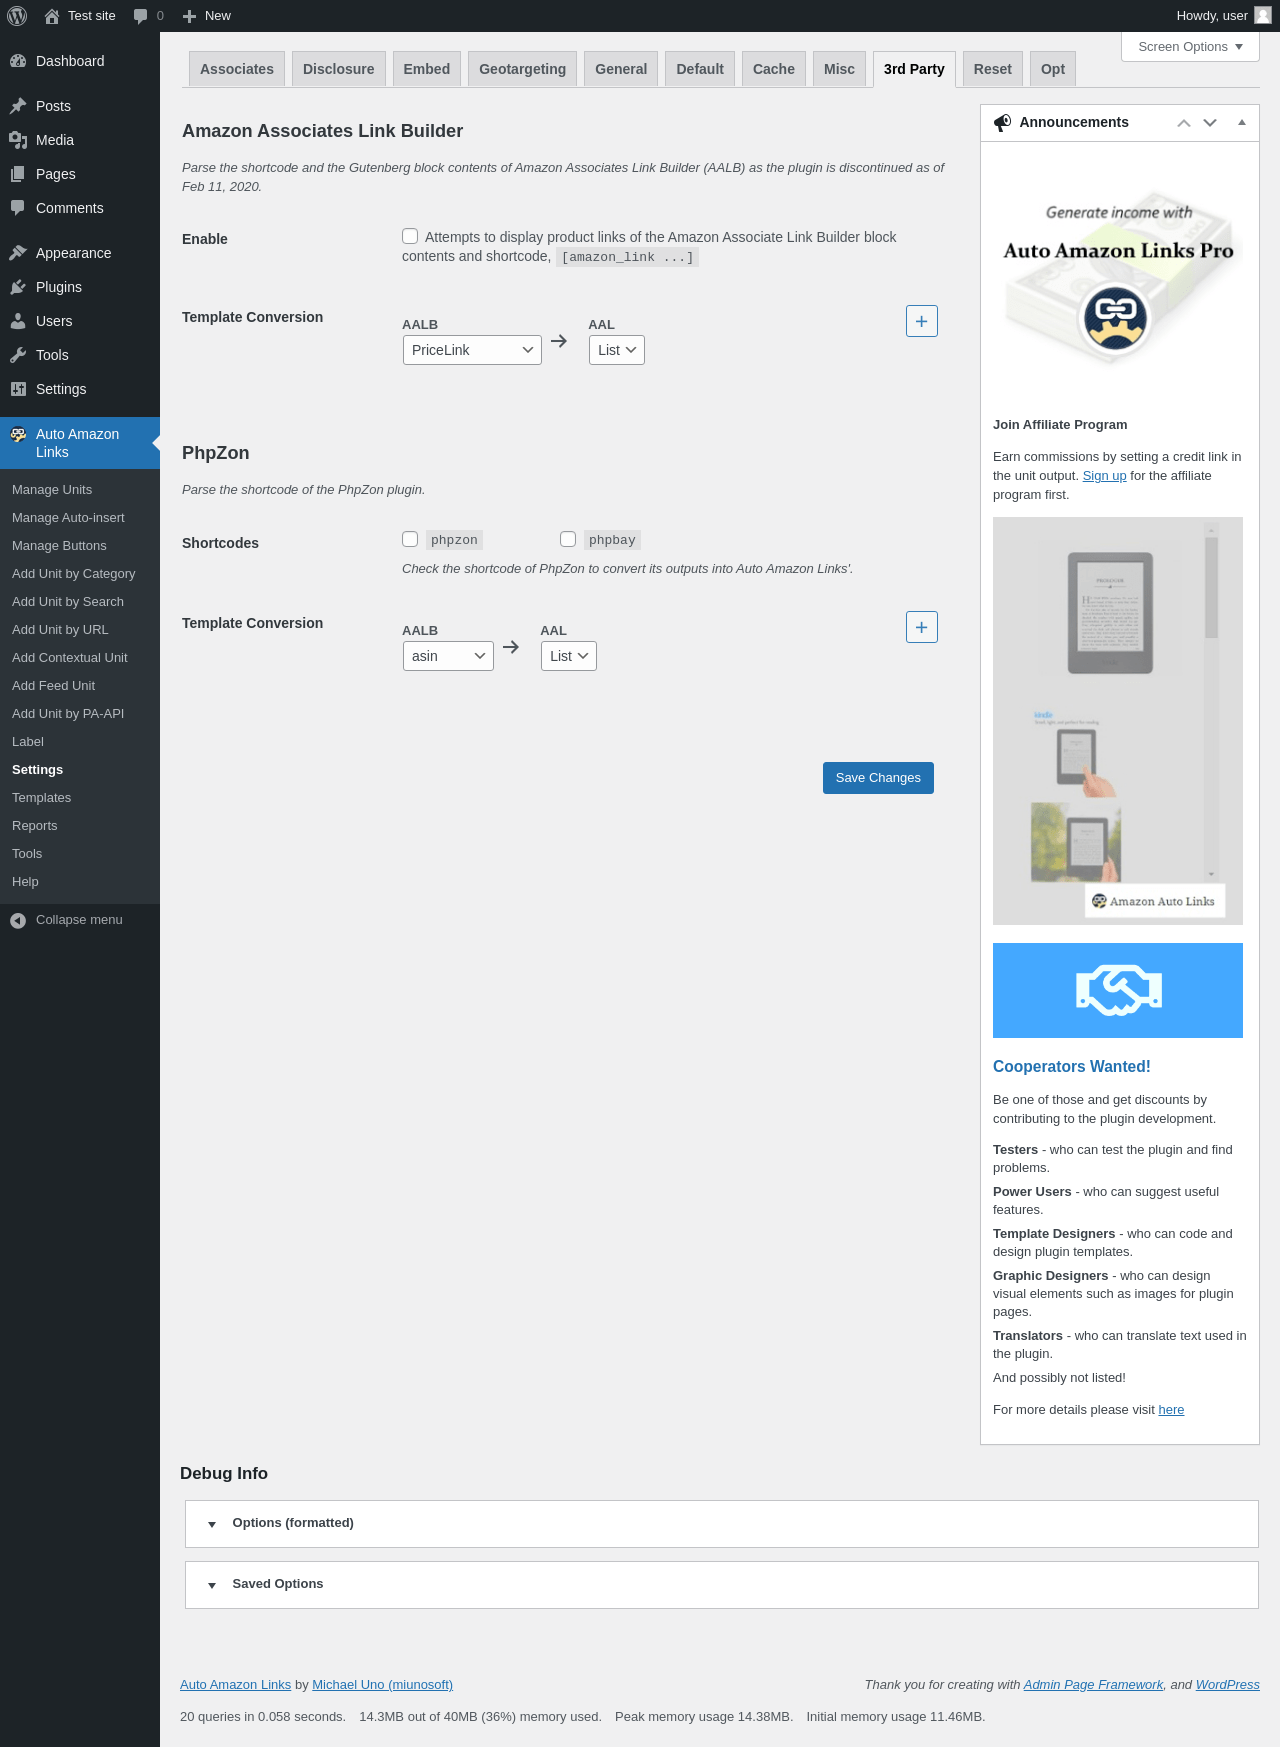Click the Plugins plug icon
This screenshot has width=1280, height=1747.
coord(18,287)
